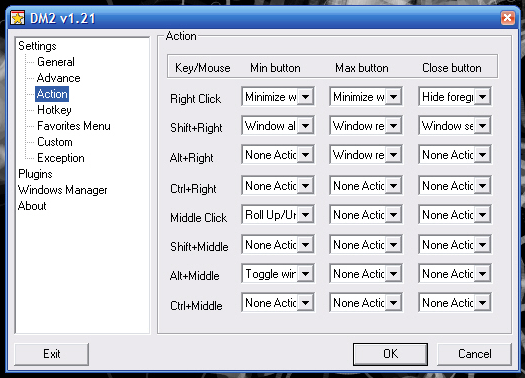Open Alt+Right Max button dropdown
The height and width of the screenshot is (378, 525).
click(x=393, y=155)
